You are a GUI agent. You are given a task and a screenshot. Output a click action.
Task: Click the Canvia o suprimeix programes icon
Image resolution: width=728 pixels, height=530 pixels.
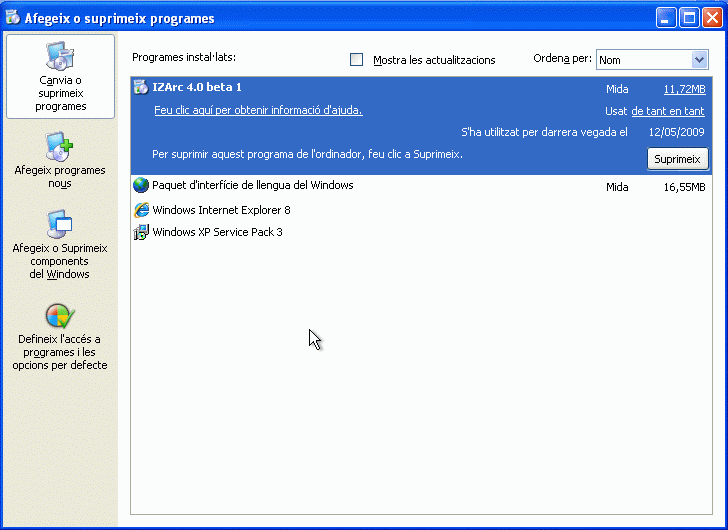click(59, 56)
